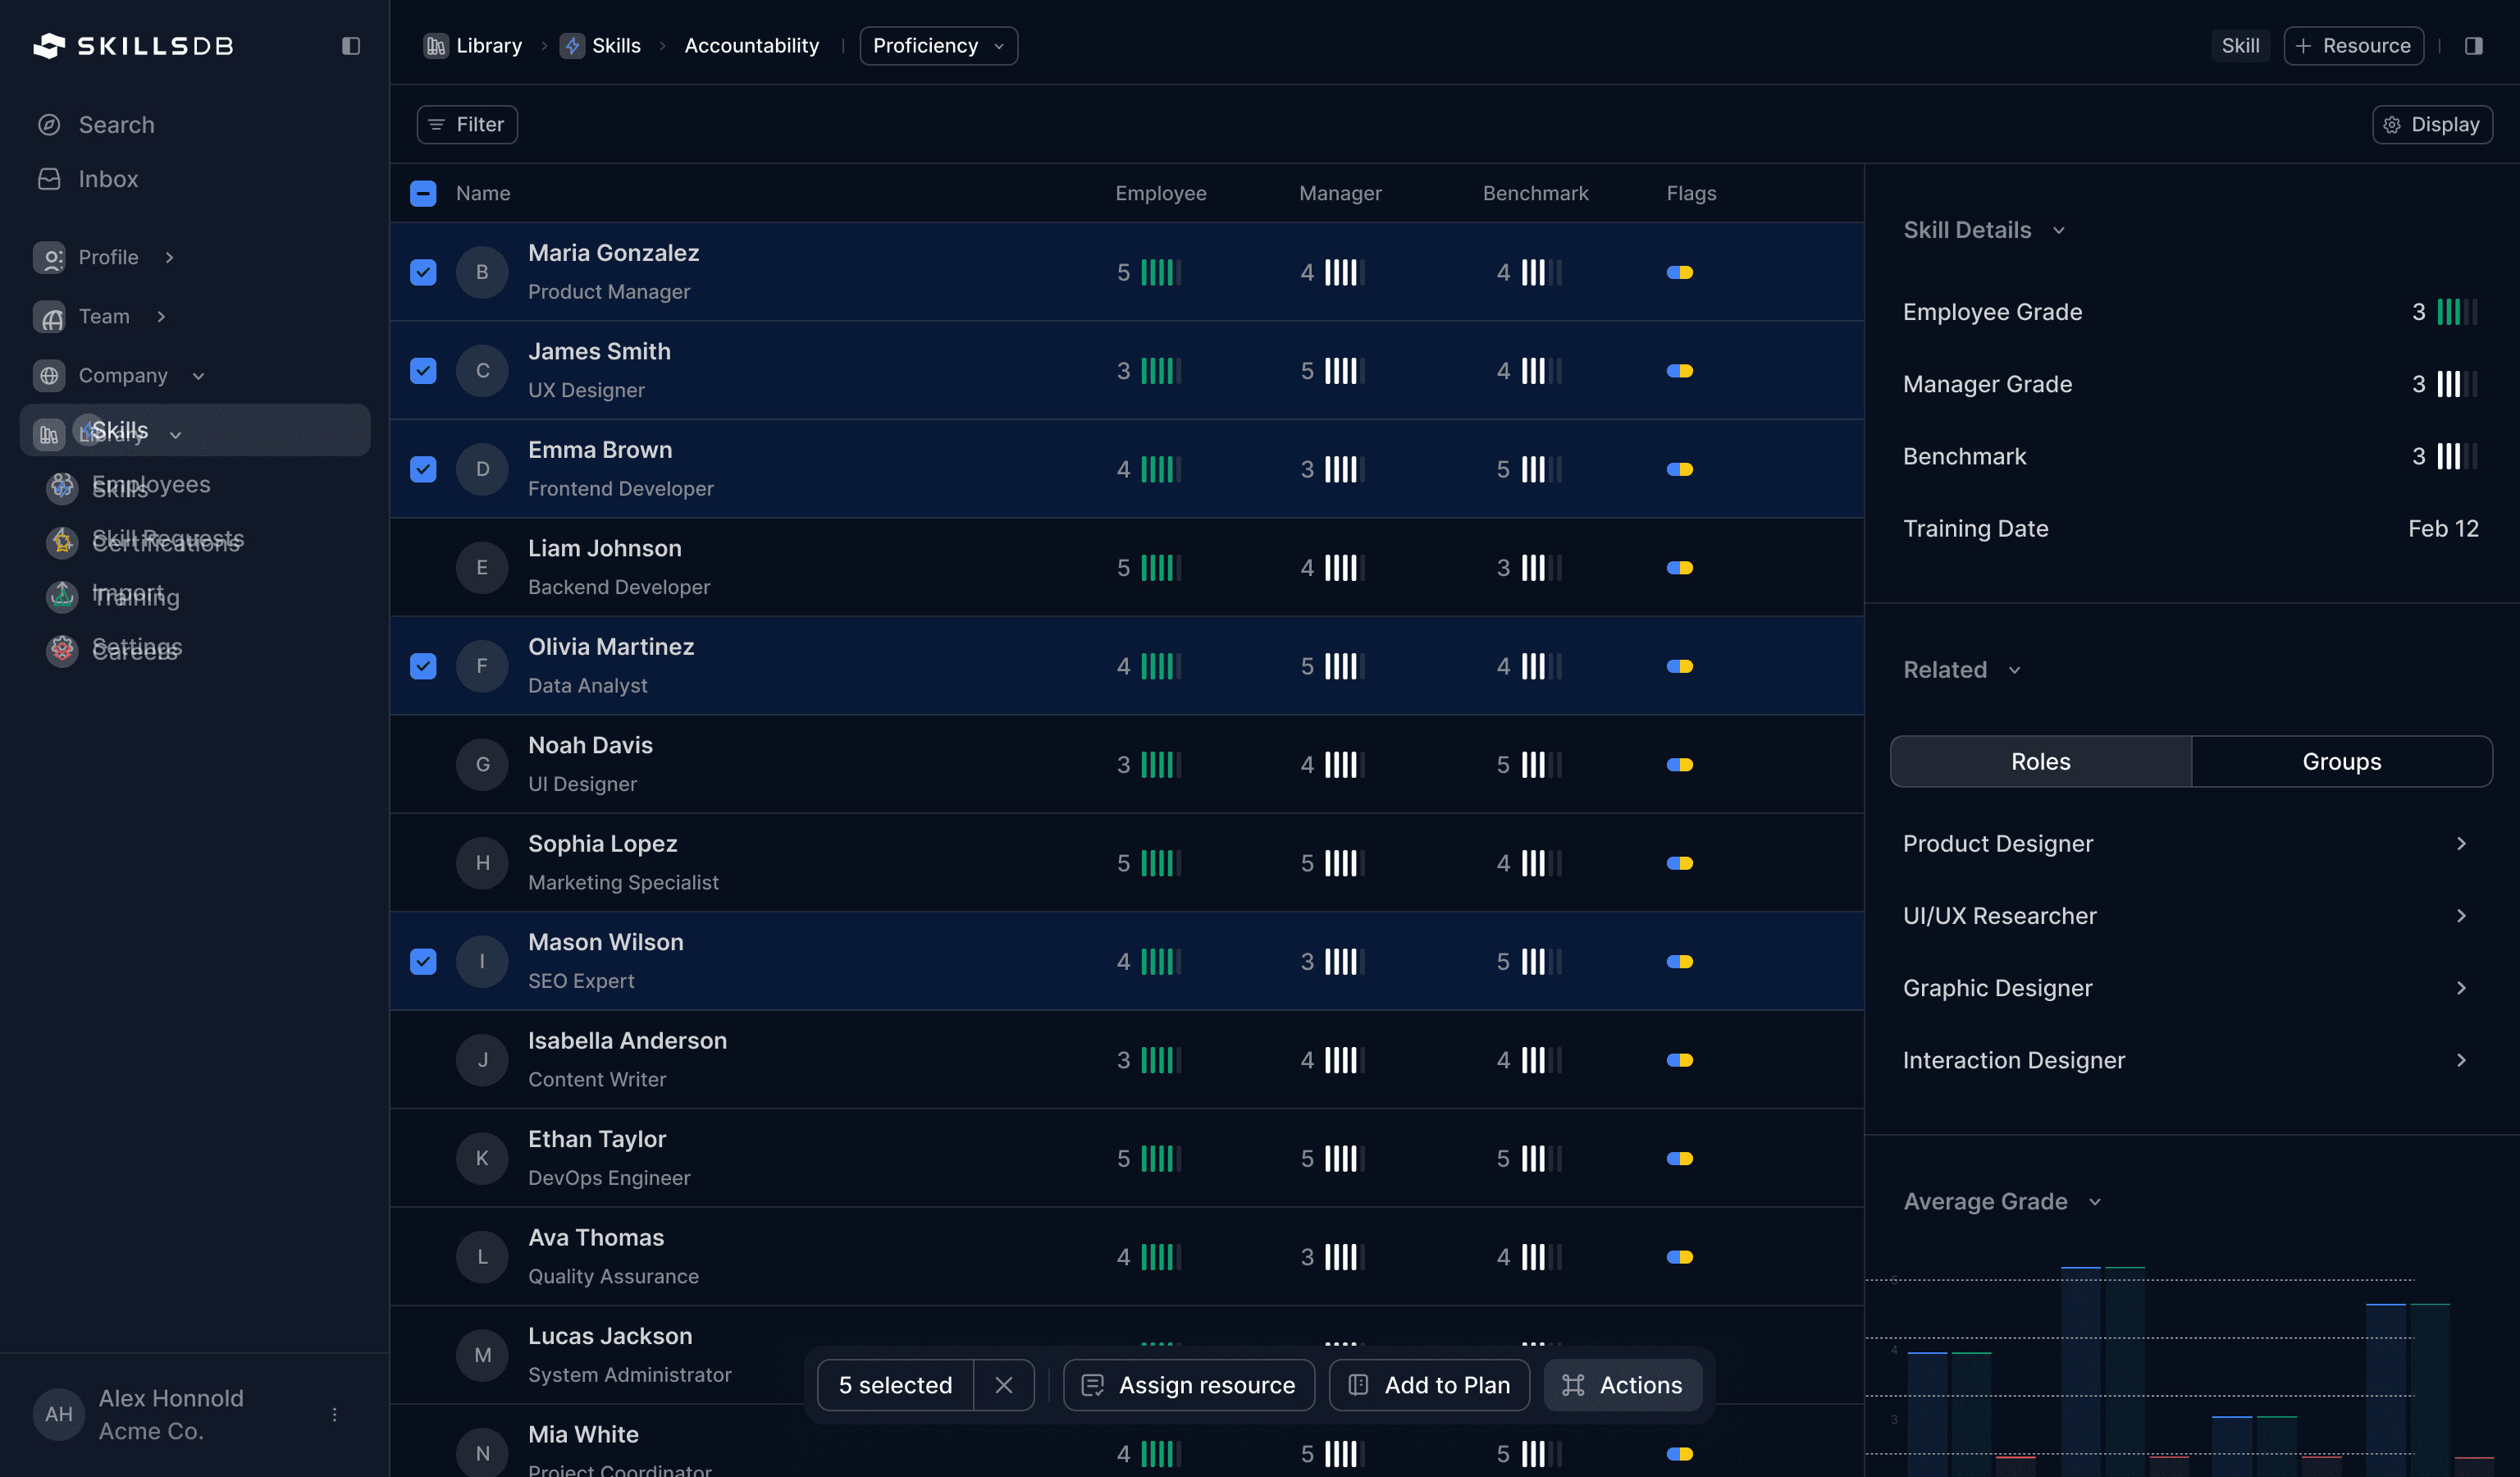Toggle the flag on Liam Johnson's row
The height and width of the screenshot is (1477, 2520).
pyautogui.click(x=1681, y=567)
